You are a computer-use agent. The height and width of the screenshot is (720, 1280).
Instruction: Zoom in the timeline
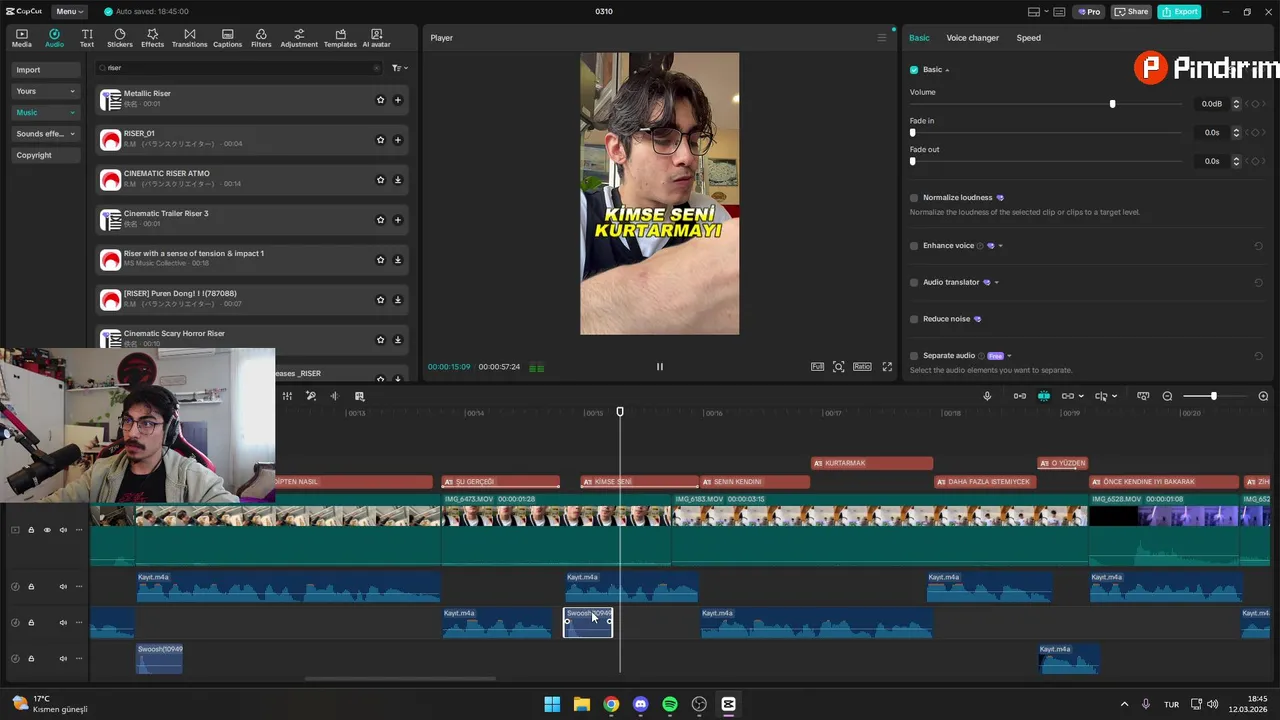1263,396
